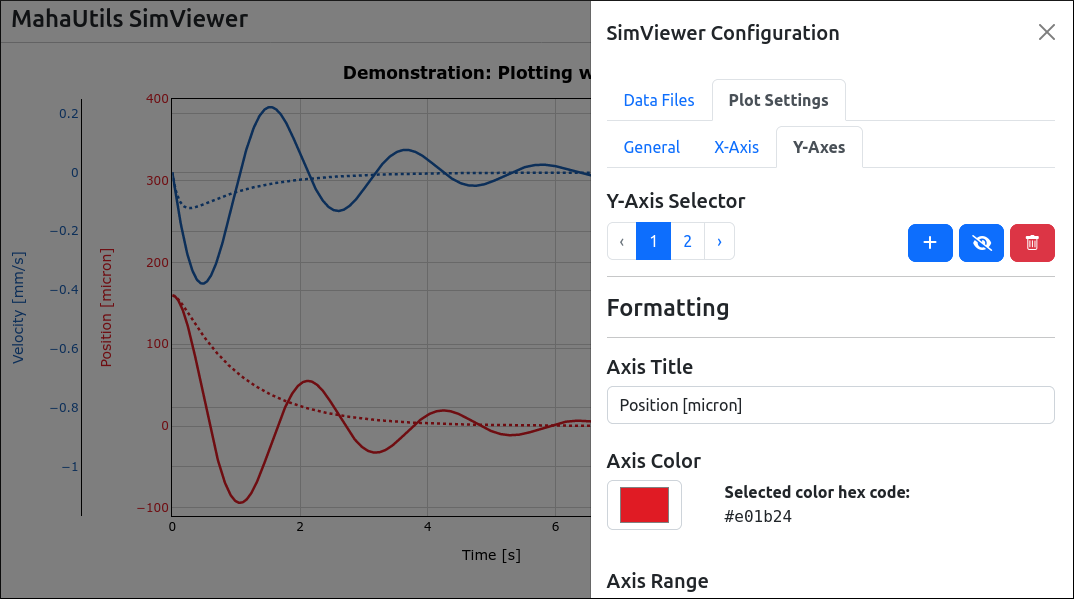Open the red Axis Color picker swatch
Image resolution: width=1074 pixels, height=599 pixels.
[x=644, y=505]
